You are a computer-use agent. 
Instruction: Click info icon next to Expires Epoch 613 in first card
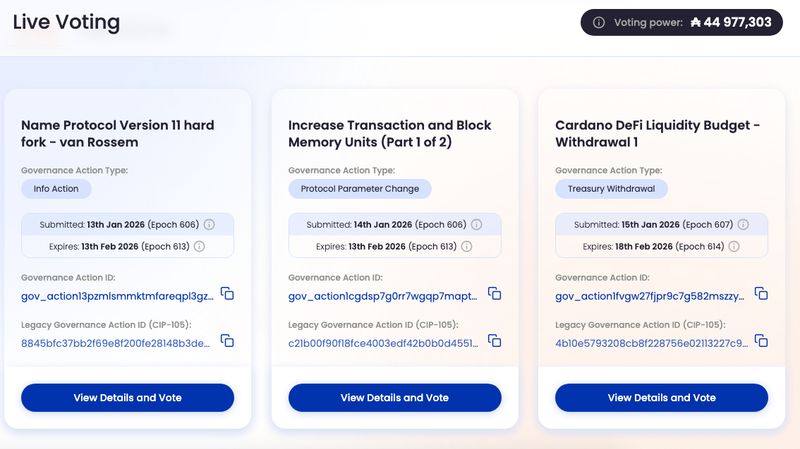tap(199, 246)
